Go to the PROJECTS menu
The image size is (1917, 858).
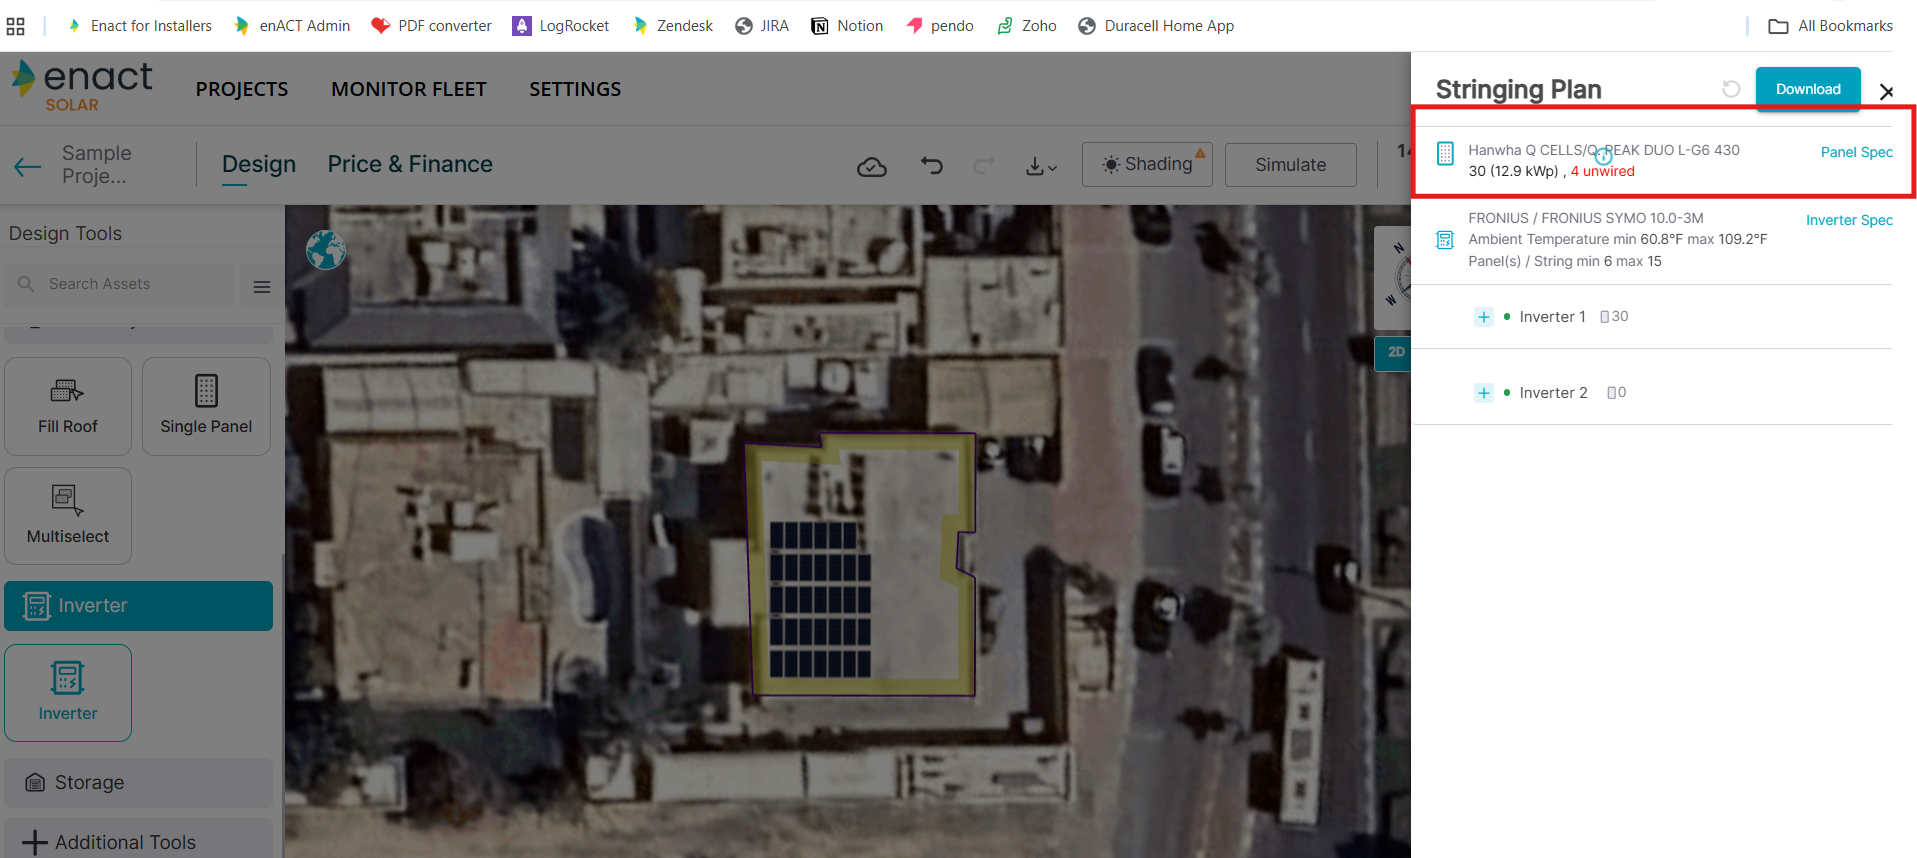(x=242, y=89)
